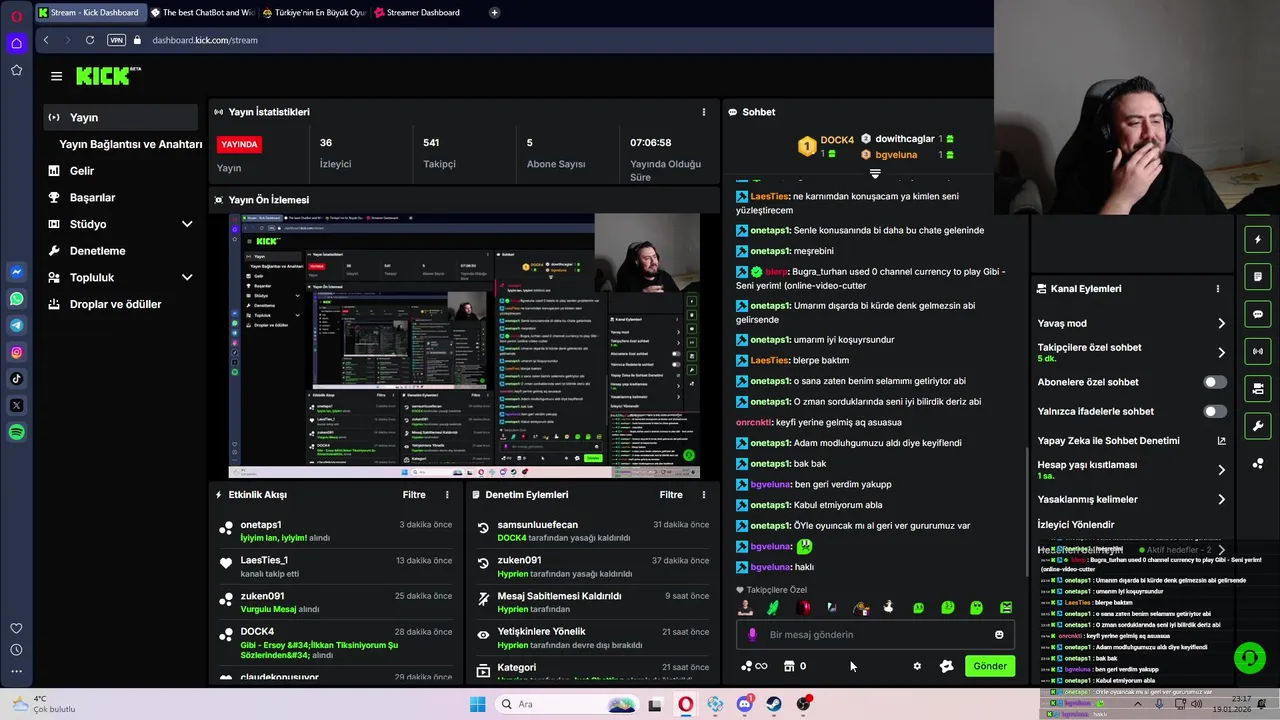
Task: Expand the Topluluk sidebar section
Action: [x=187, y=277]
